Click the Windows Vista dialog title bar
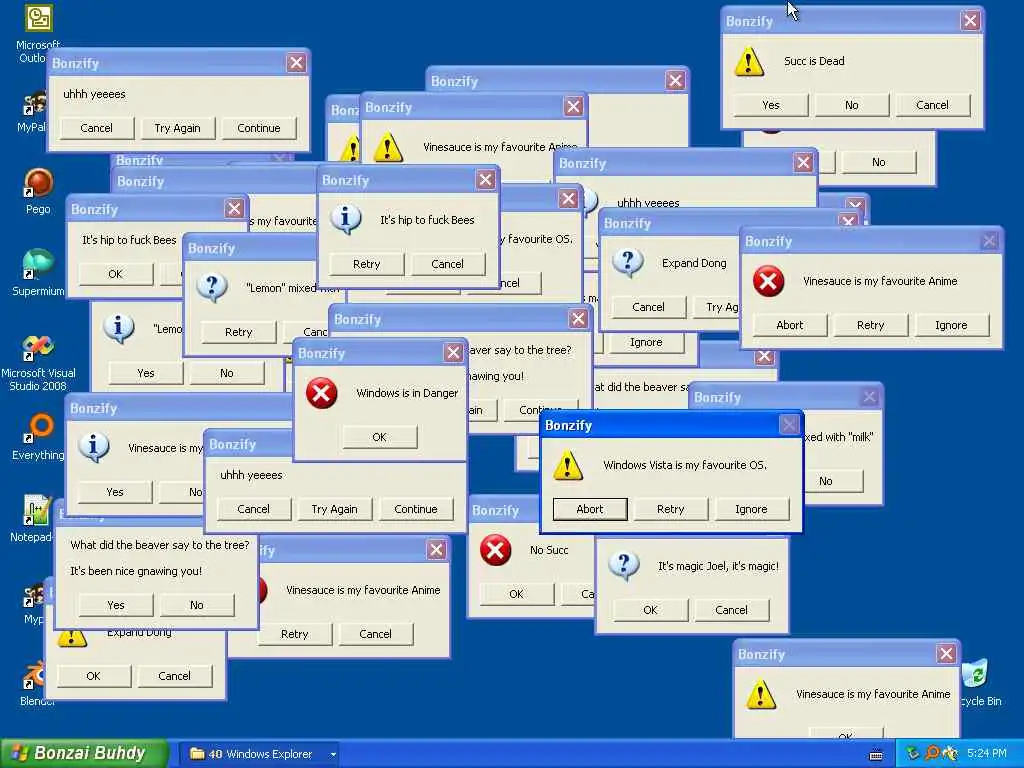 point(671,425)
